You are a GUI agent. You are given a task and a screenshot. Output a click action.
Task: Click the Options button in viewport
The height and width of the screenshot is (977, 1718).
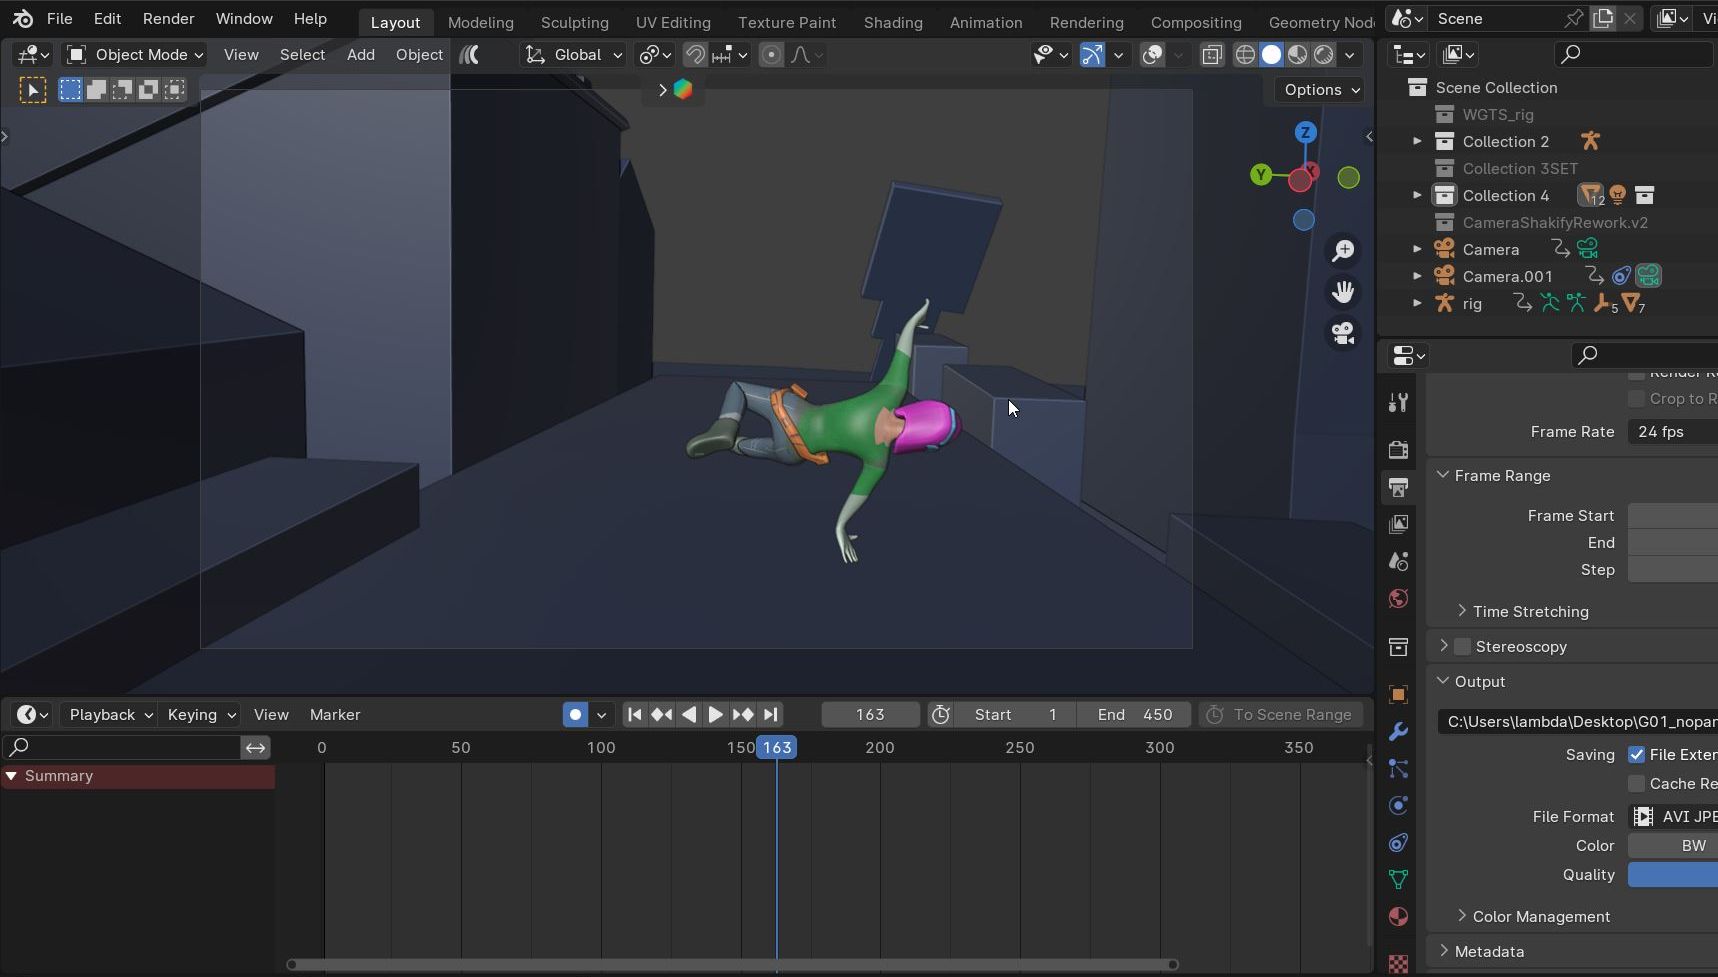pyautogui.click(x=1321, y=90)
